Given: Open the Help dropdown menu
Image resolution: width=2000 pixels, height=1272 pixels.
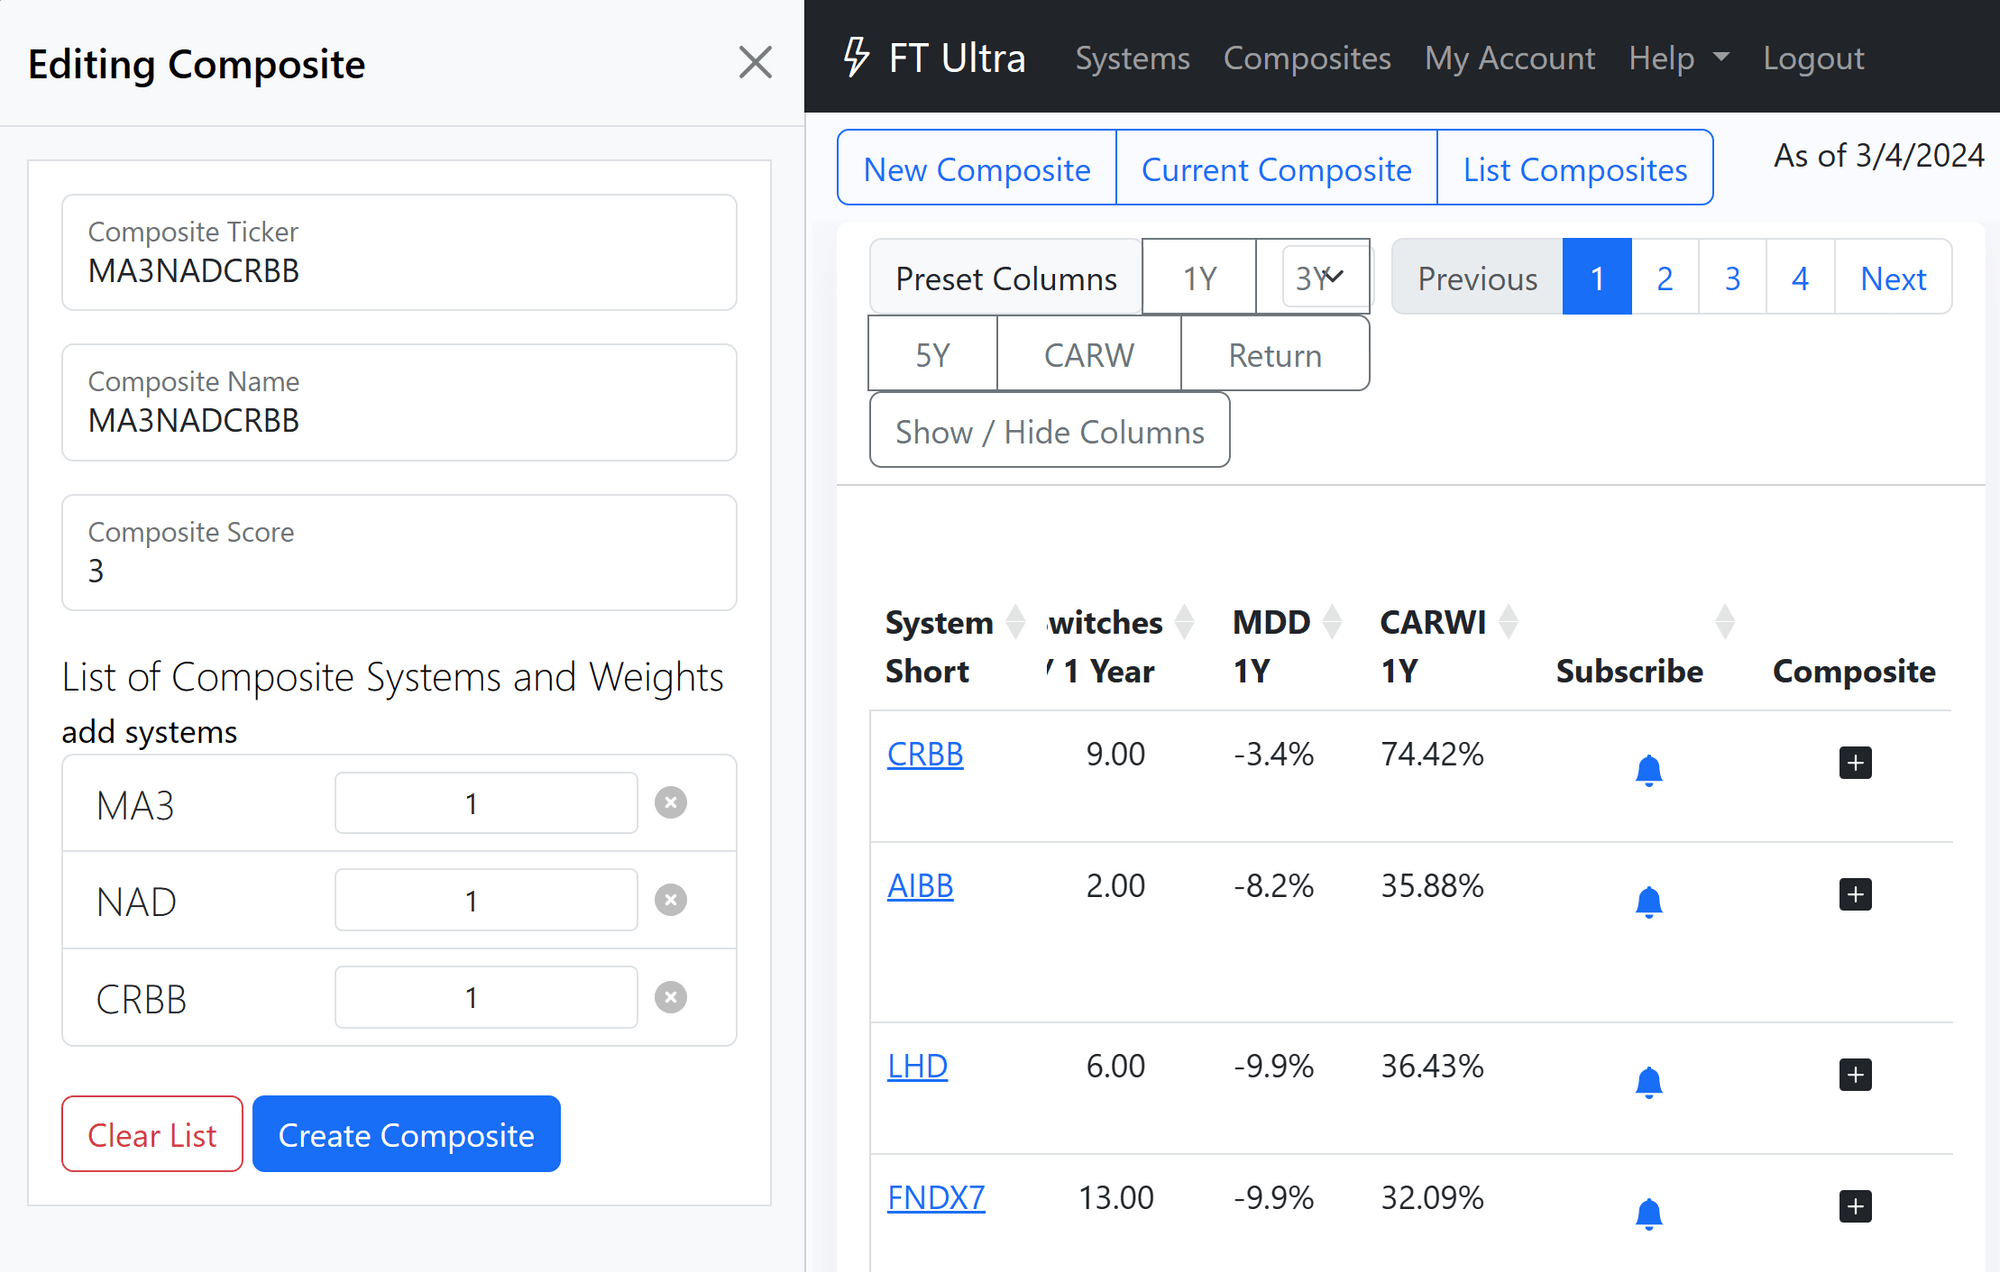Looking at the screenshot, I should 1678,58.
